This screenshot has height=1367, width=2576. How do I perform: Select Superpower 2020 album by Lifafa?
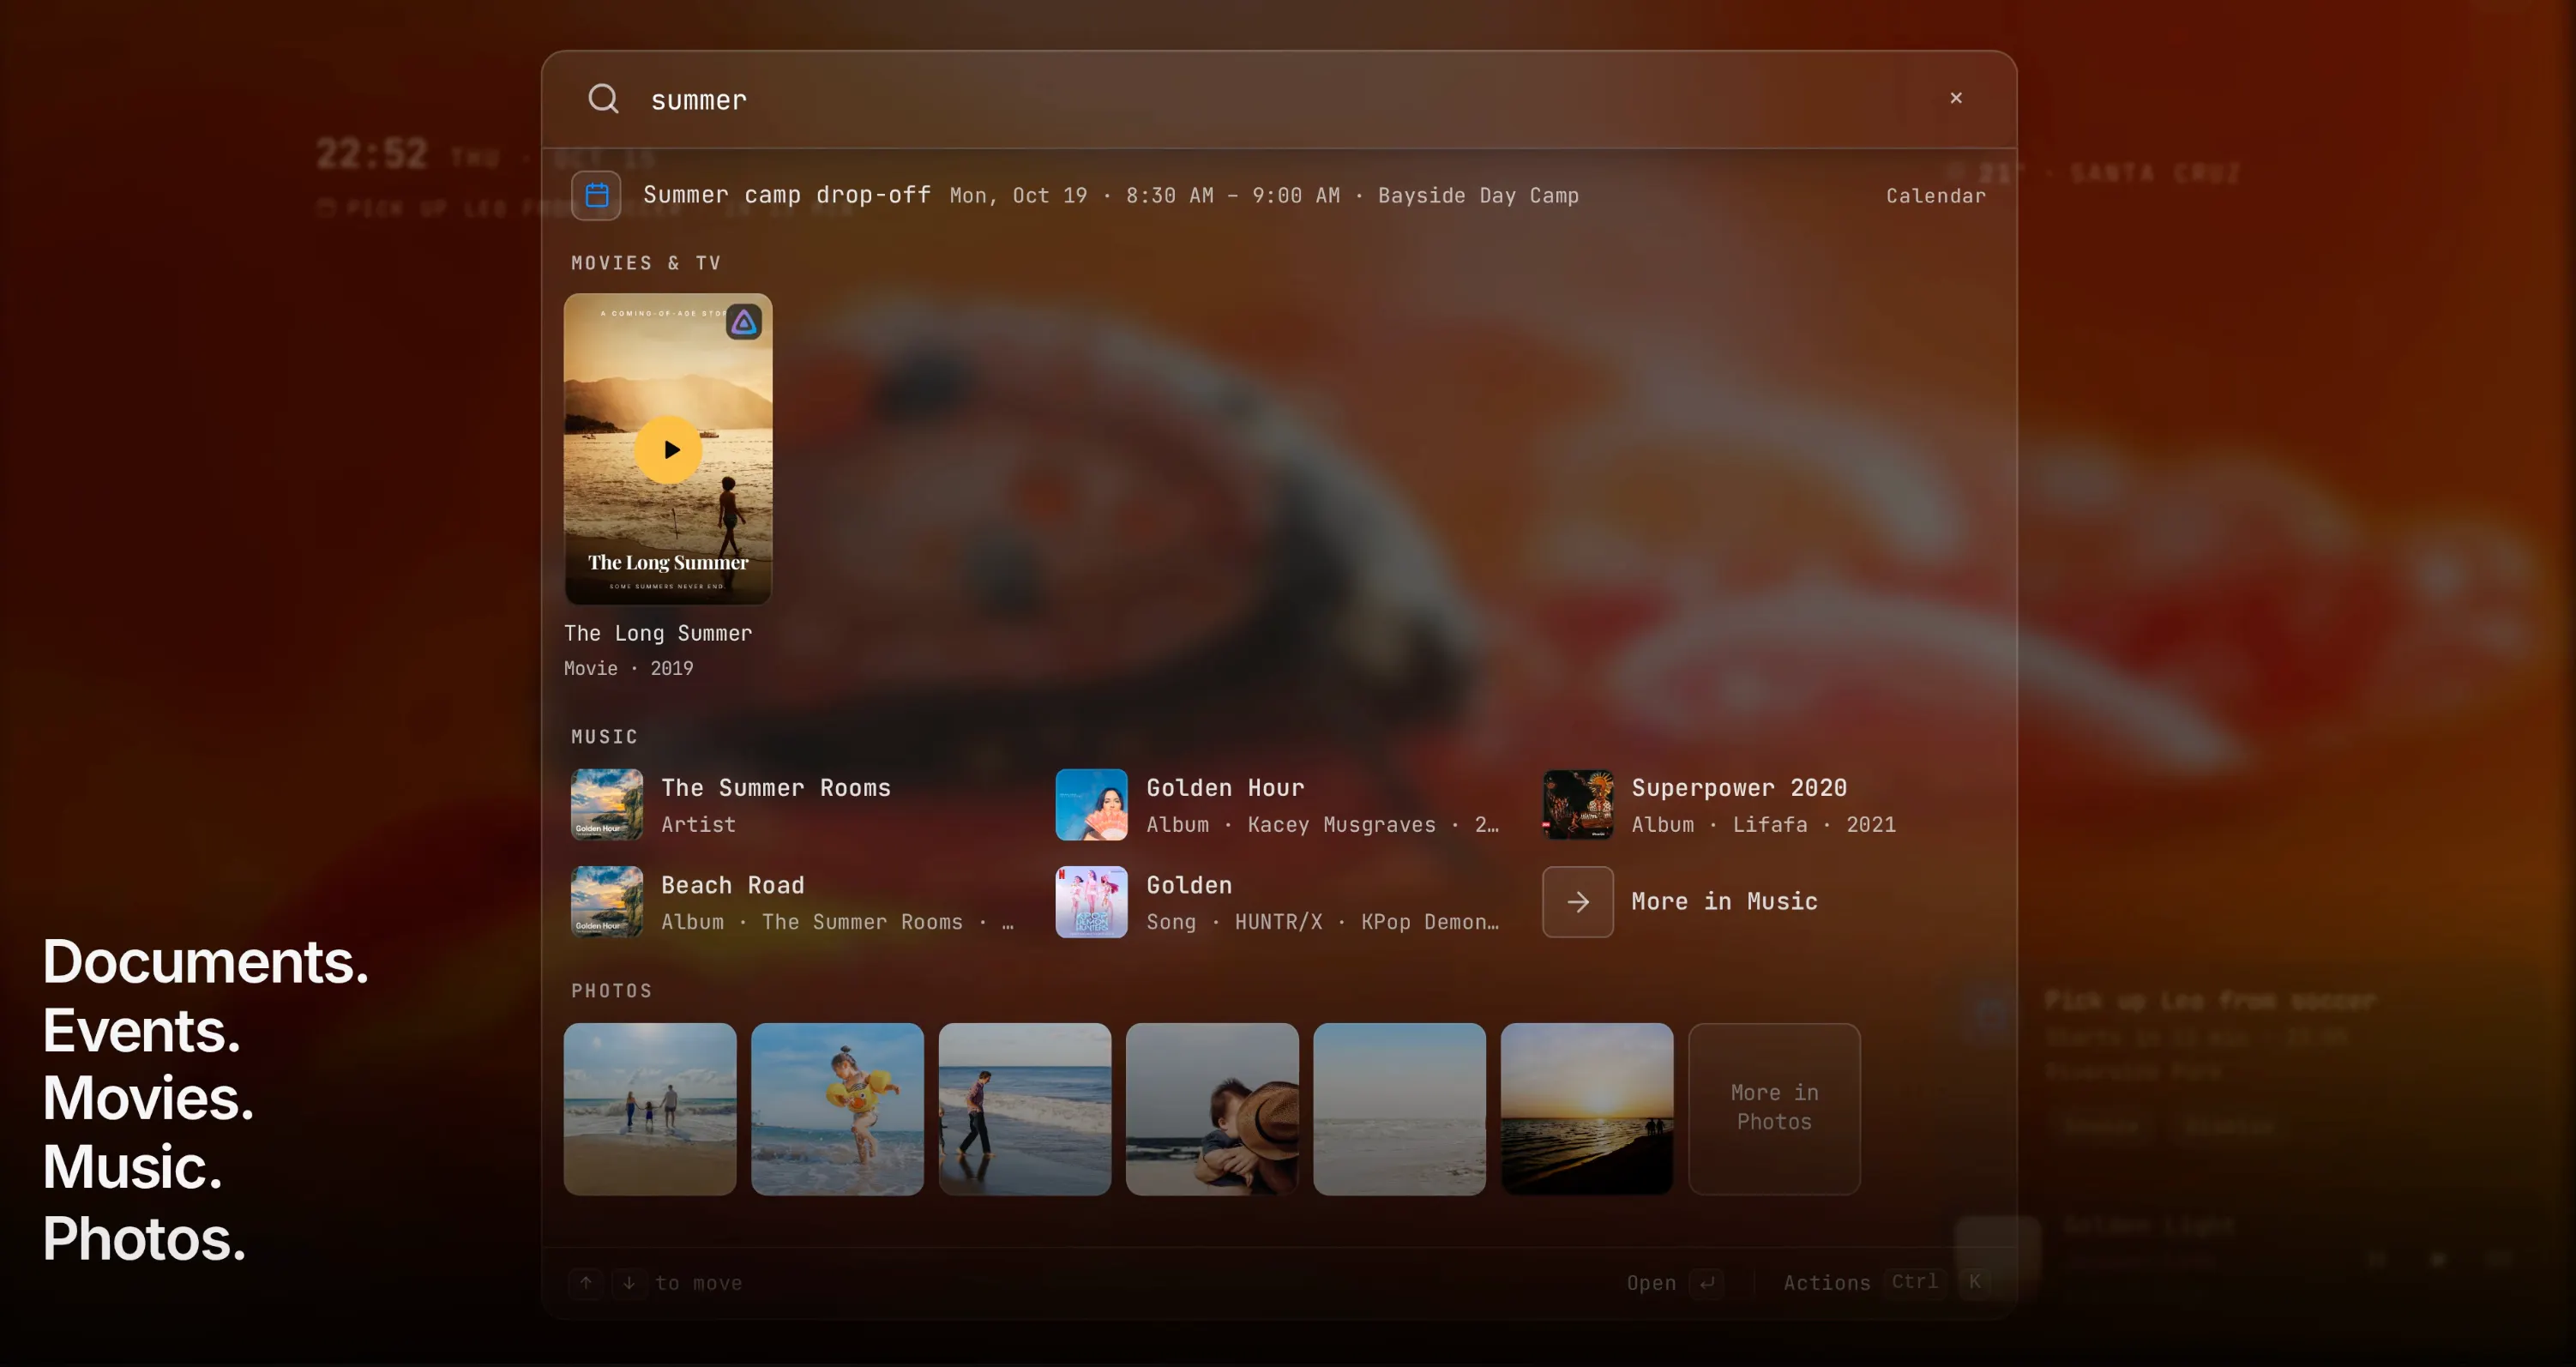pyautogui.click(x=1766, y=805)
